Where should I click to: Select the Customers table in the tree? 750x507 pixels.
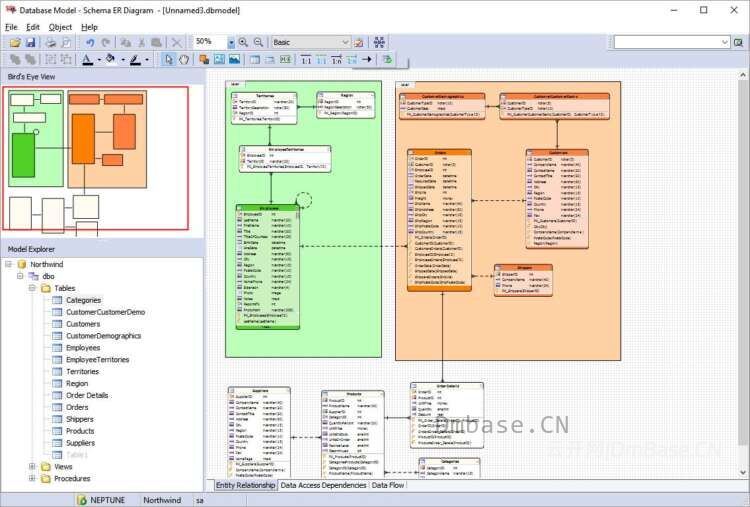pos(83,324)
